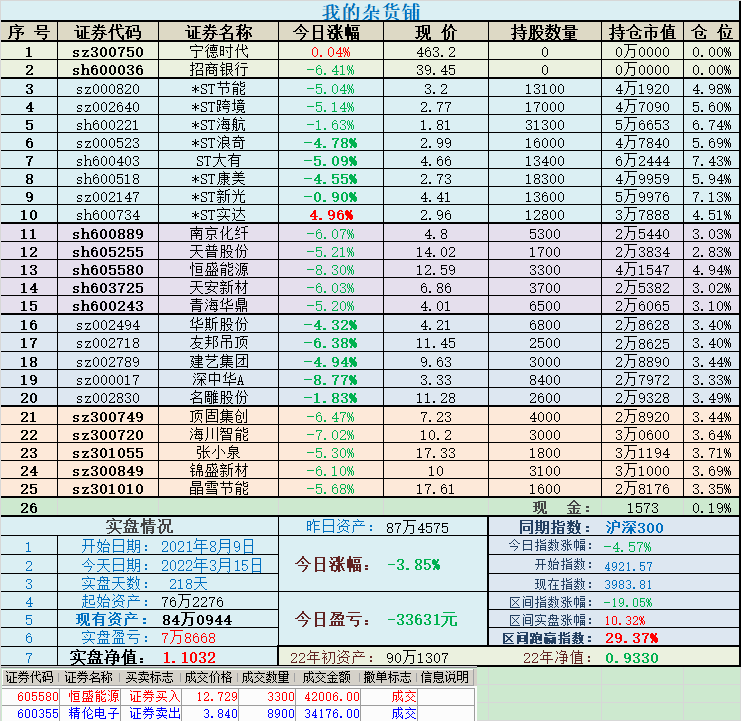Click the *ST康美 cell

point(218,179)
